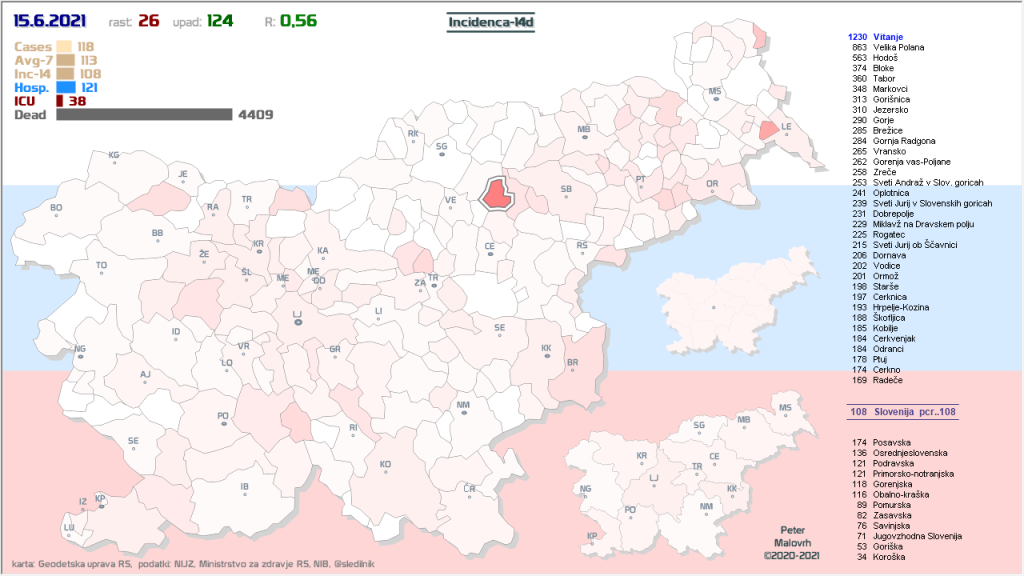
Task: Click the NM city marker on main map
Action: pos(463,411)
